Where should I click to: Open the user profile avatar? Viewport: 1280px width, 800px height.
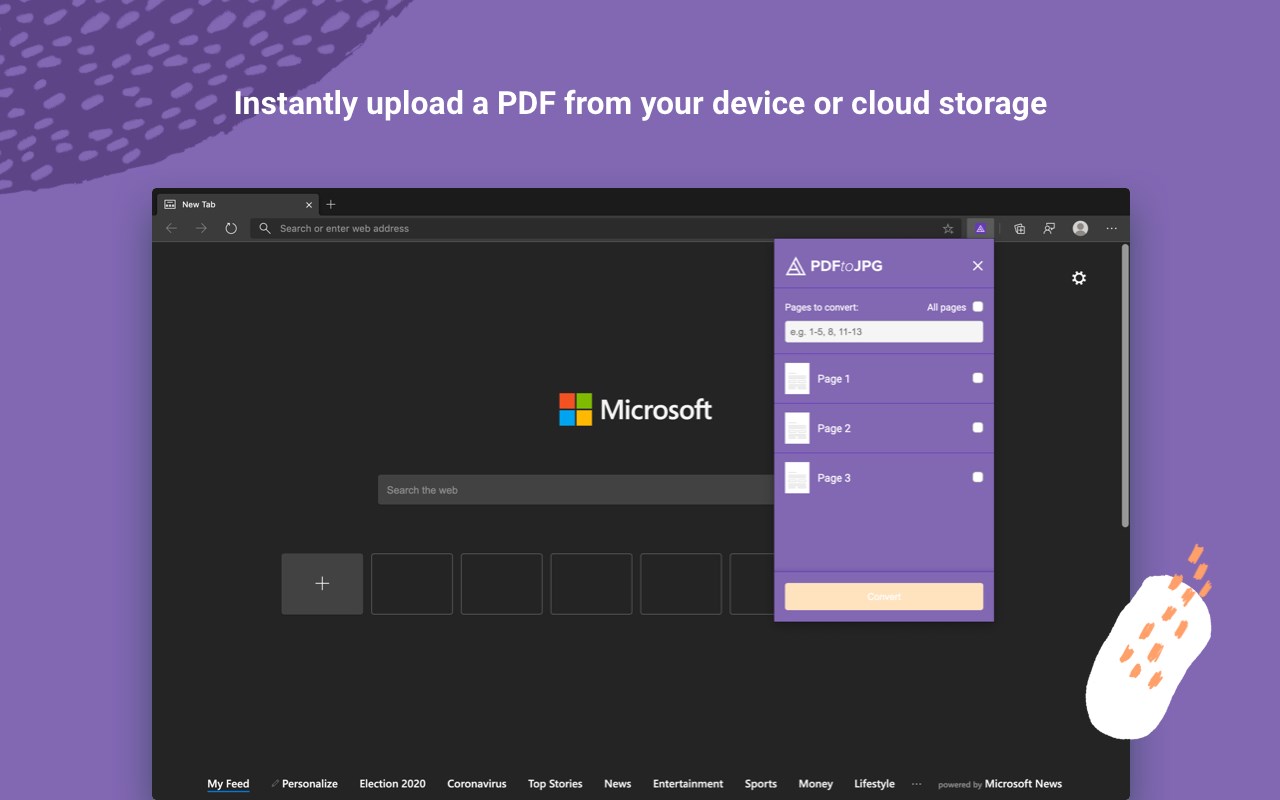pos(1080,229)
